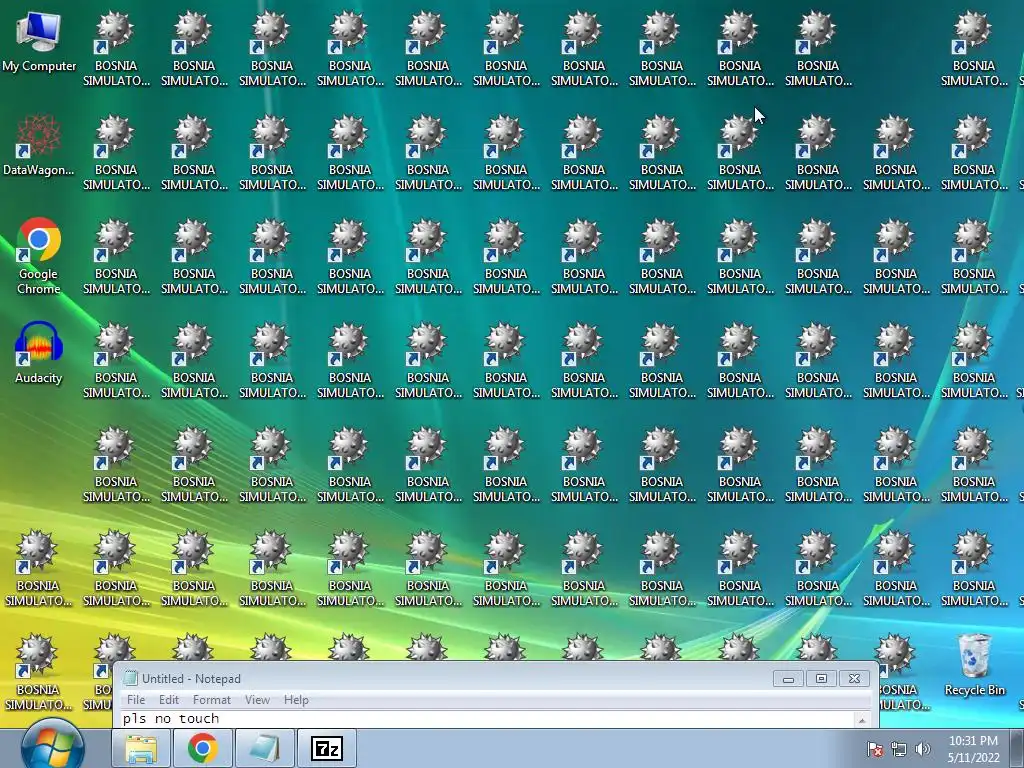This screenshot has width=1024, height=768.
Task: Open Notepad's Format menu
Action: point(212,699)
